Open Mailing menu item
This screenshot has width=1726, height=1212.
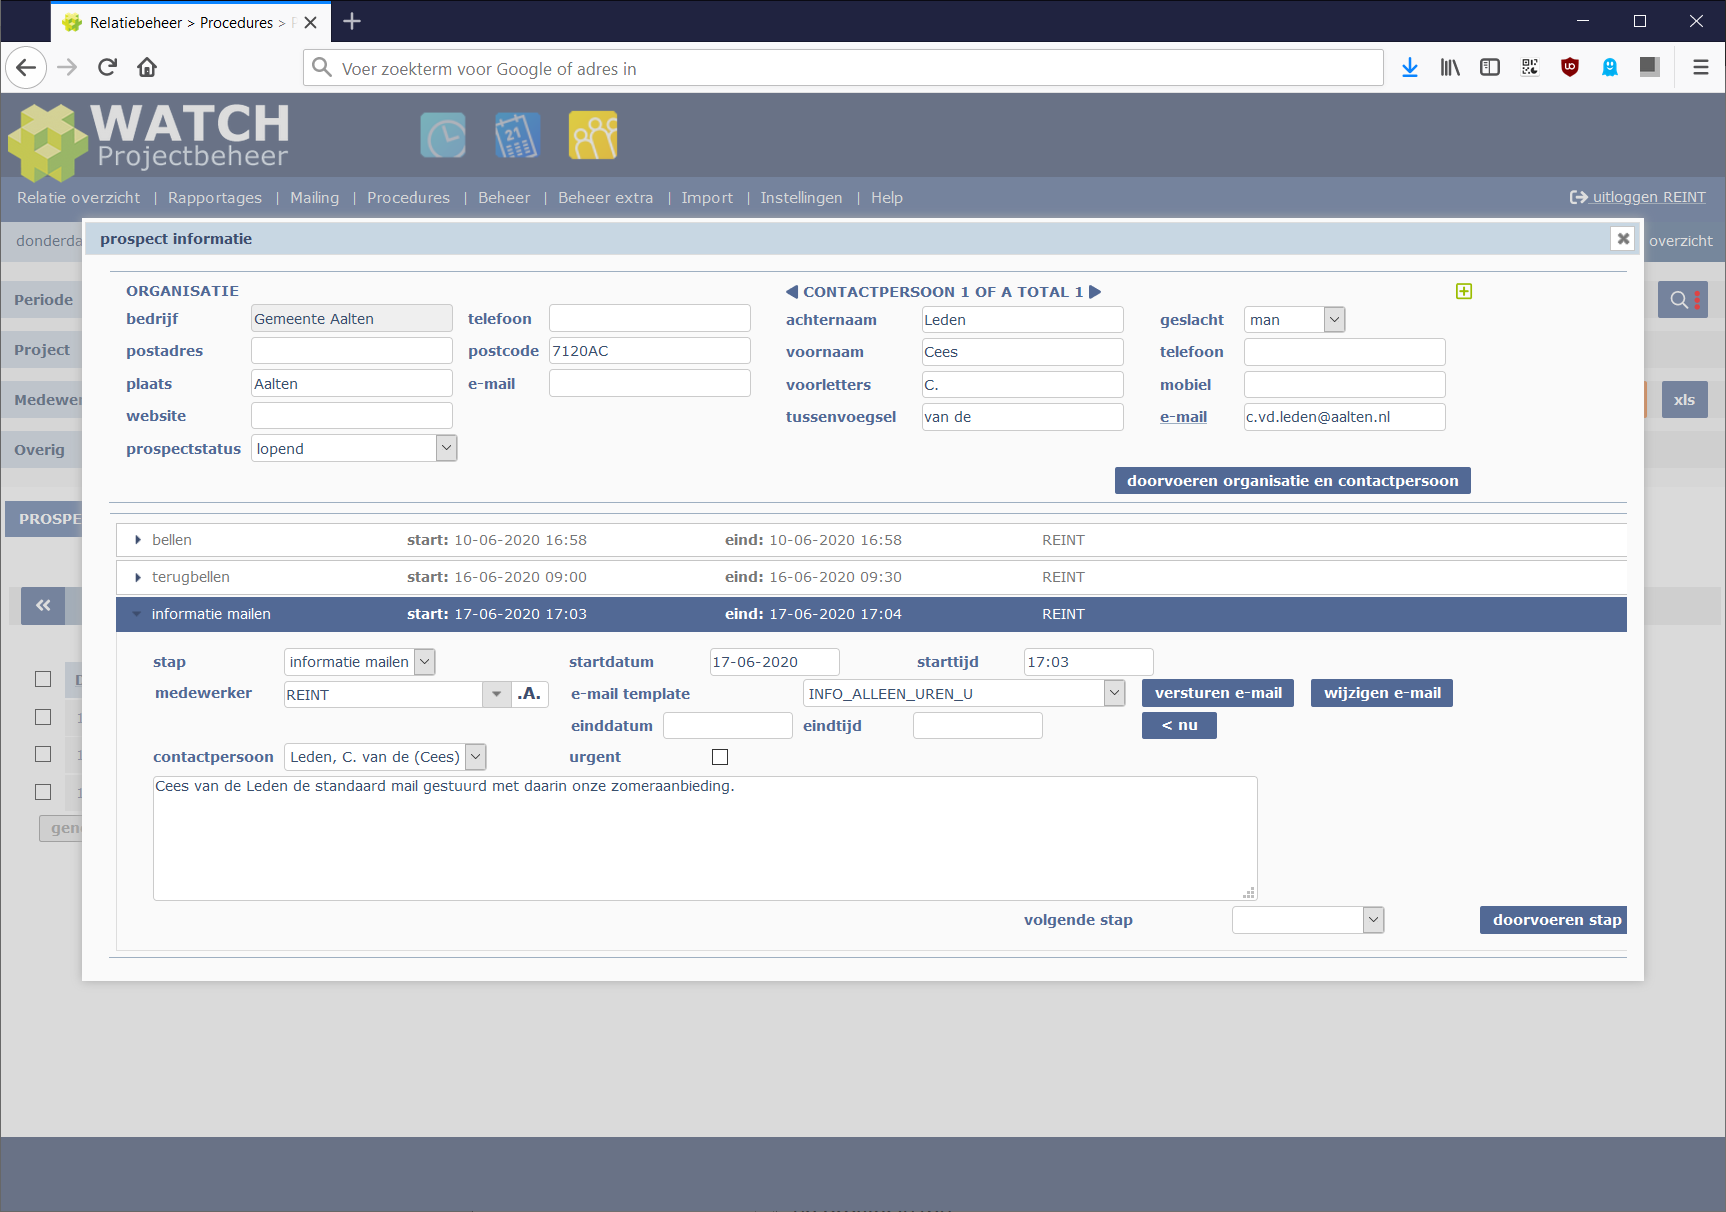coord(315,198)
